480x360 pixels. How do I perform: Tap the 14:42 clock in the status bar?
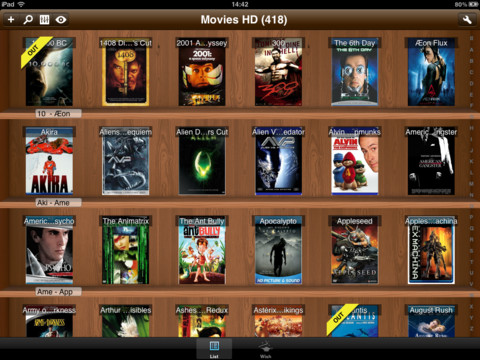[x=240, y=4]
